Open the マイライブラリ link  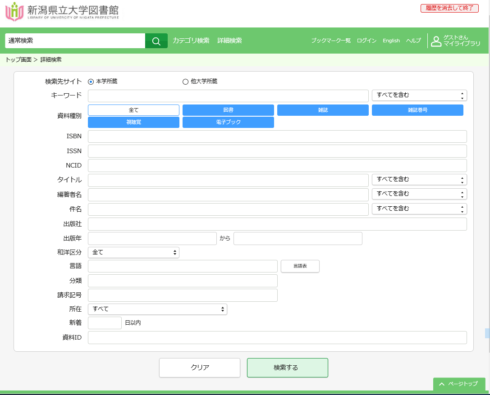462,44
